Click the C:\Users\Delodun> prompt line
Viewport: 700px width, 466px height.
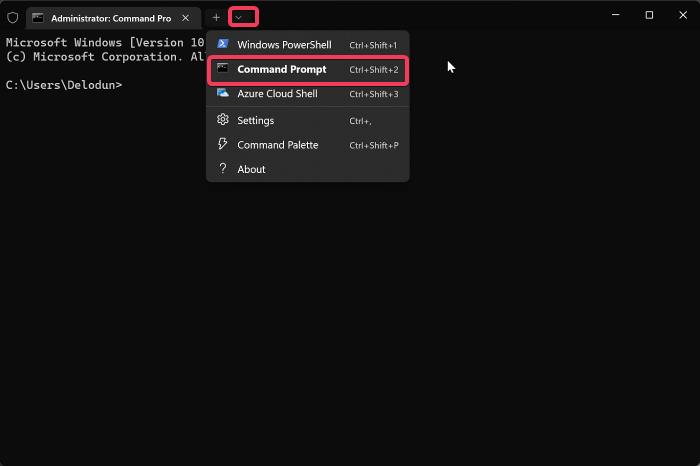click(x=64, y=85)
